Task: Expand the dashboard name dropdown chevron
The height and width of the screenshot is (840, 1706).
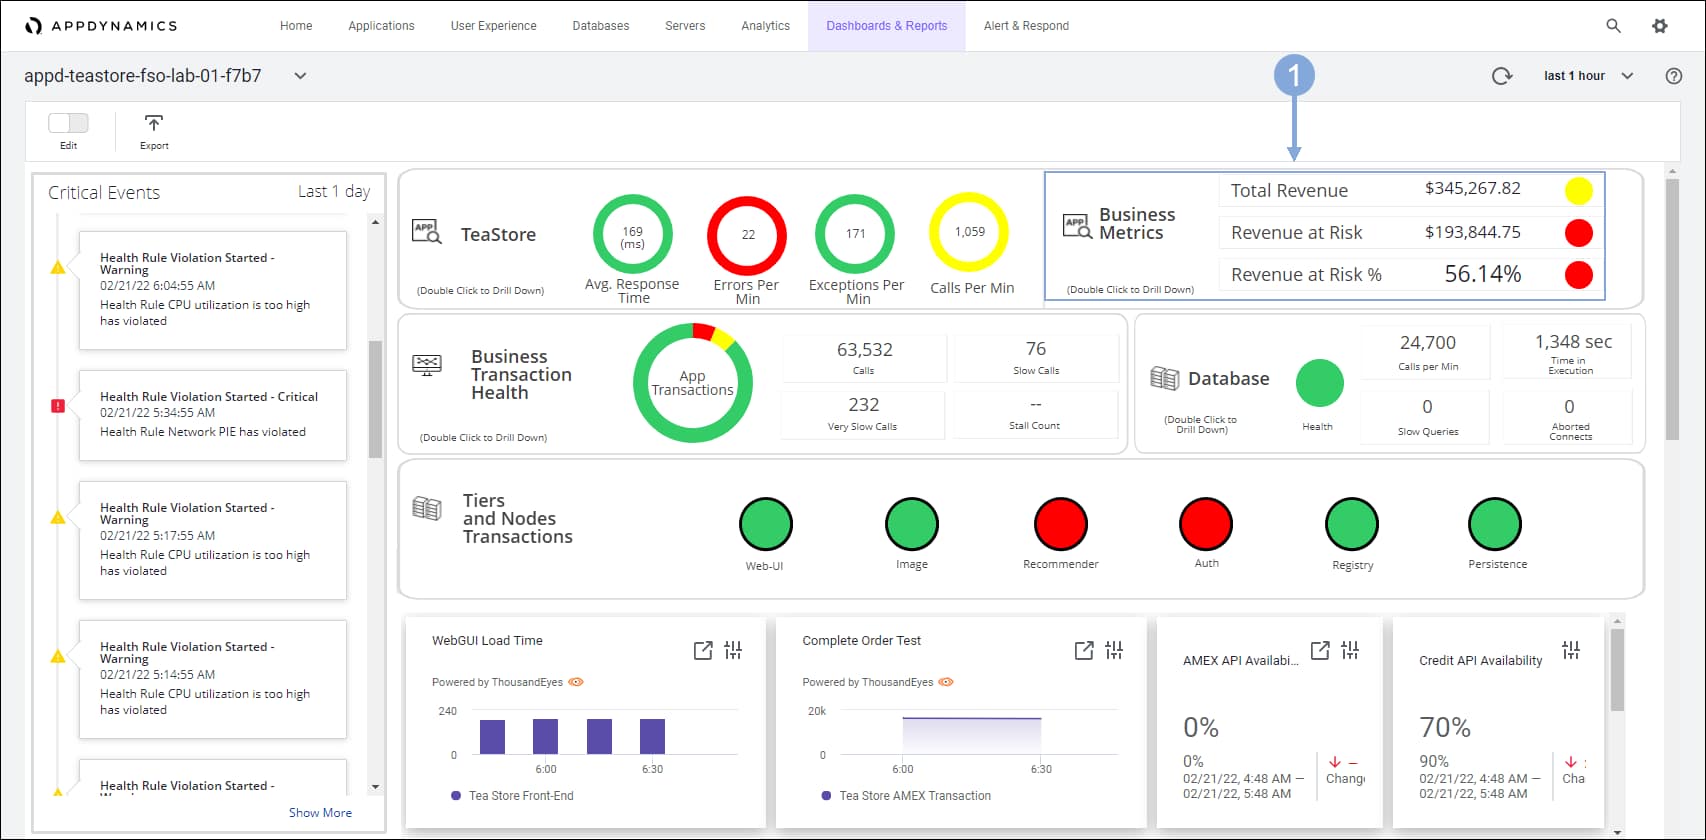Action: click(300, 76)
